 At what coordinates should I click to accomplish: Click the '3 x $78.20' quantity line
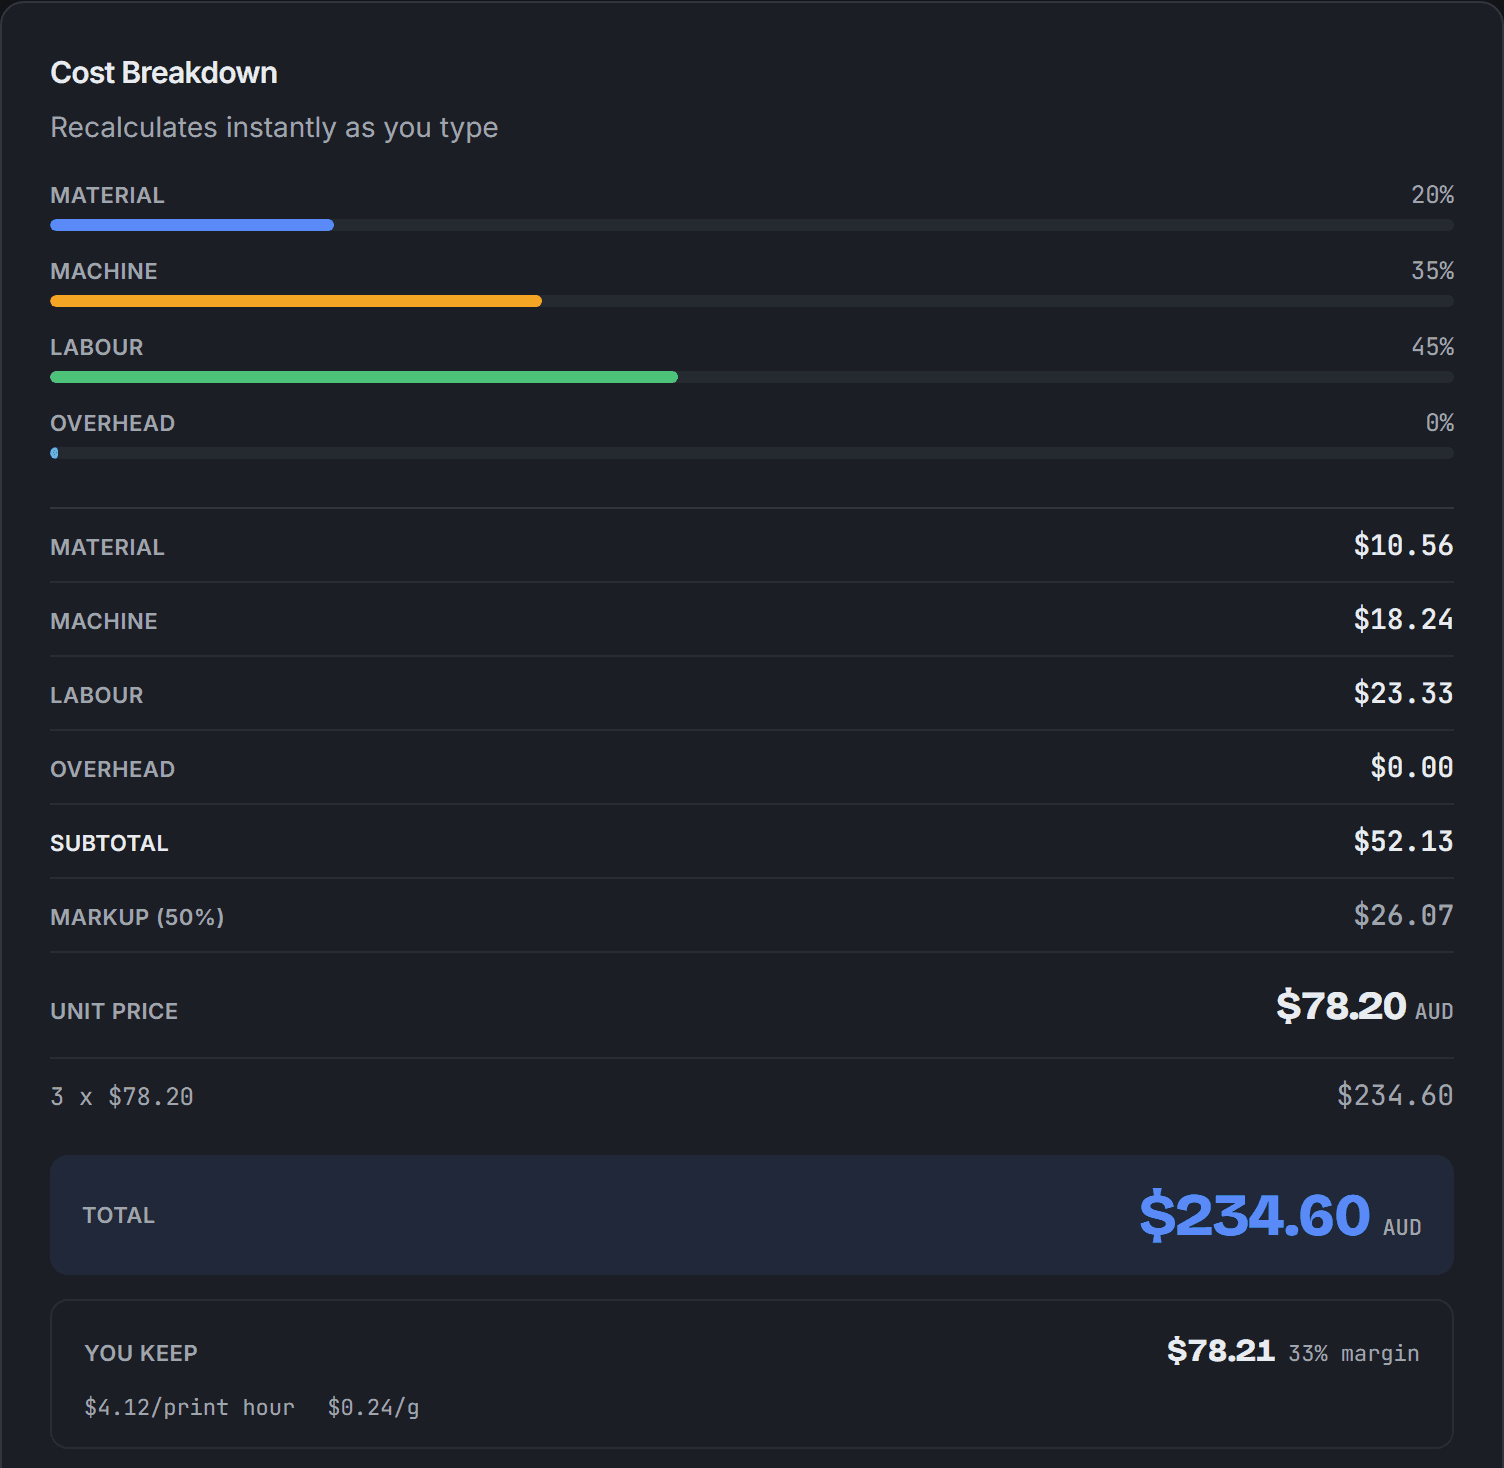pos(122,1097)
